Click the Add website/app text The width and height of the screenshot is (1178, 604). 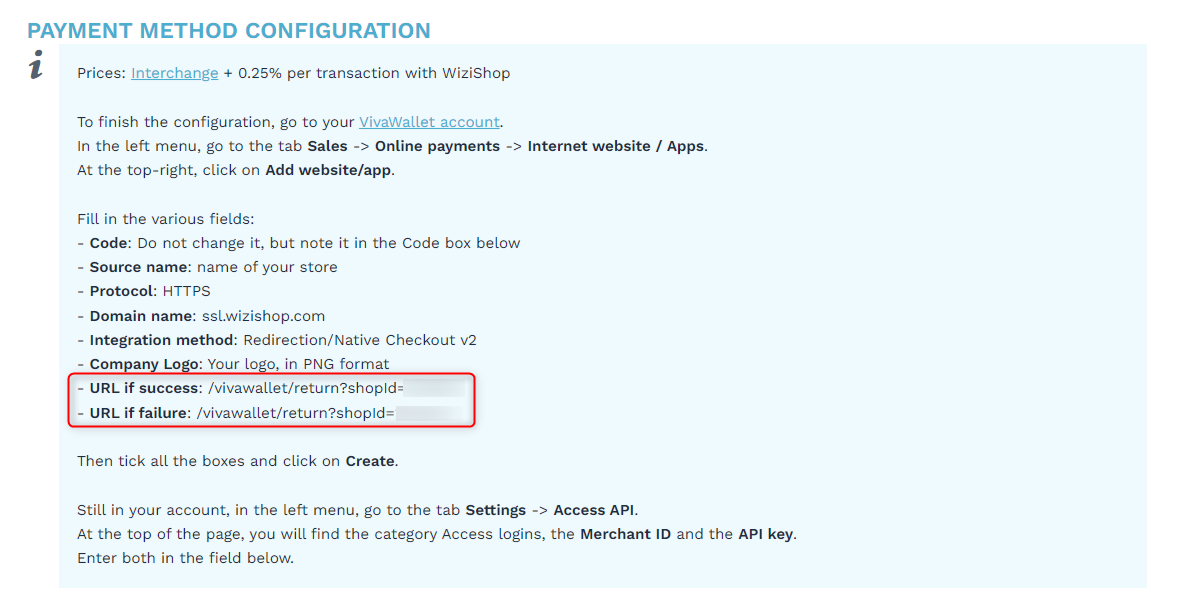[328, 170]
